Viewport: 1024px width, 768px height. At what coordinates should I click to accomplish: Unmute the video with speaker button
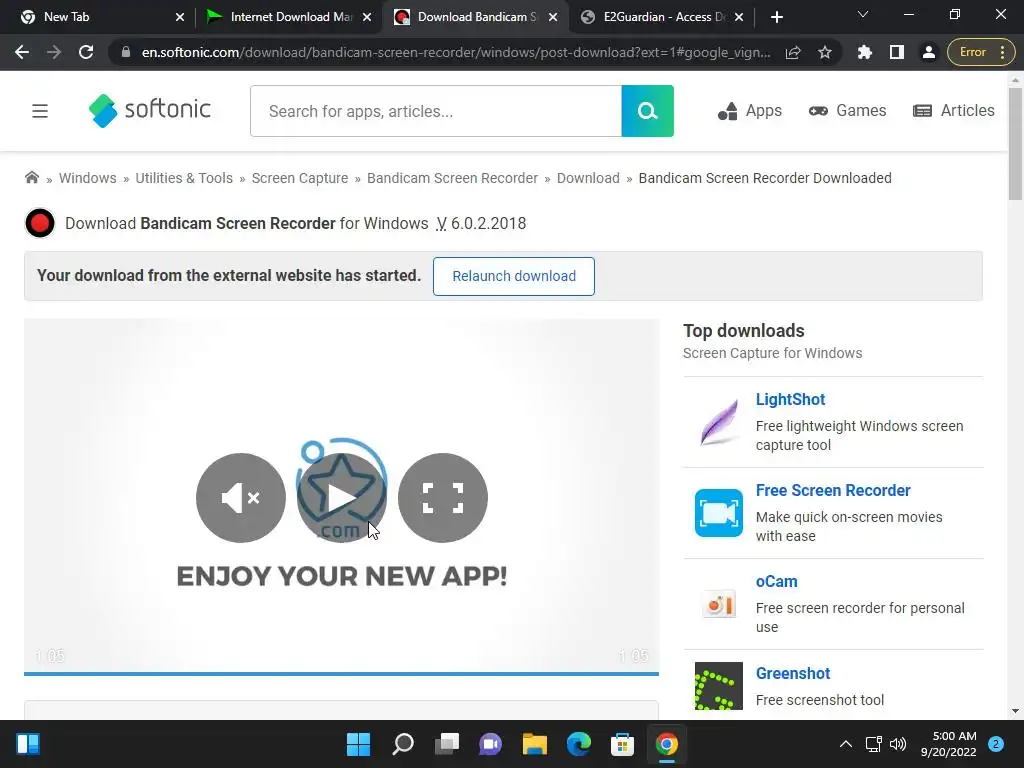pyautogui.click(x=241, y=498)
